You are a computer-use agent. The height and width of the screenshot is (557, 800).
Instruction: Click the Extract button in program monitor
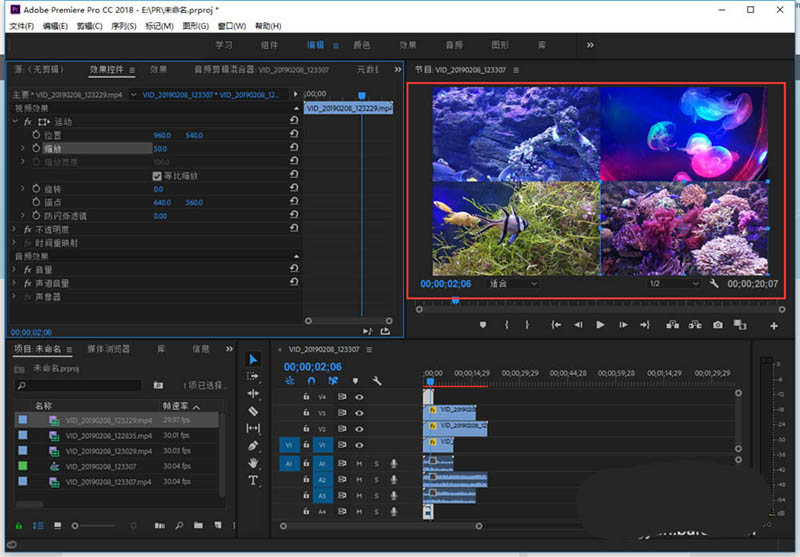pos(695,324)
